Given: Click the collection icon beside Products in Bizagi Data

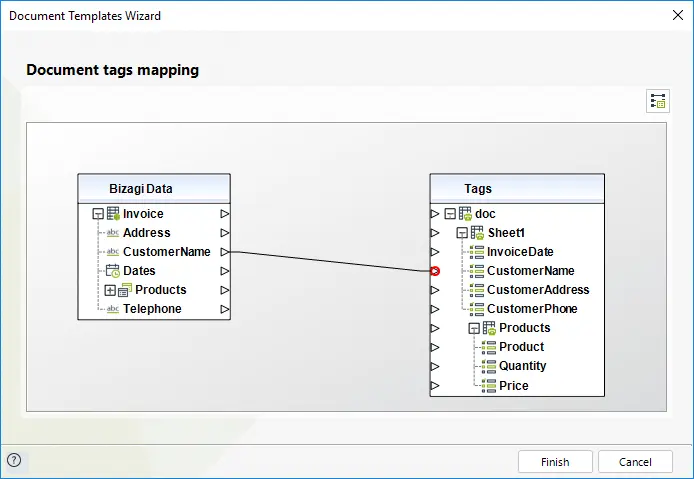Looking at the screenshot, I should click(125, 290).
